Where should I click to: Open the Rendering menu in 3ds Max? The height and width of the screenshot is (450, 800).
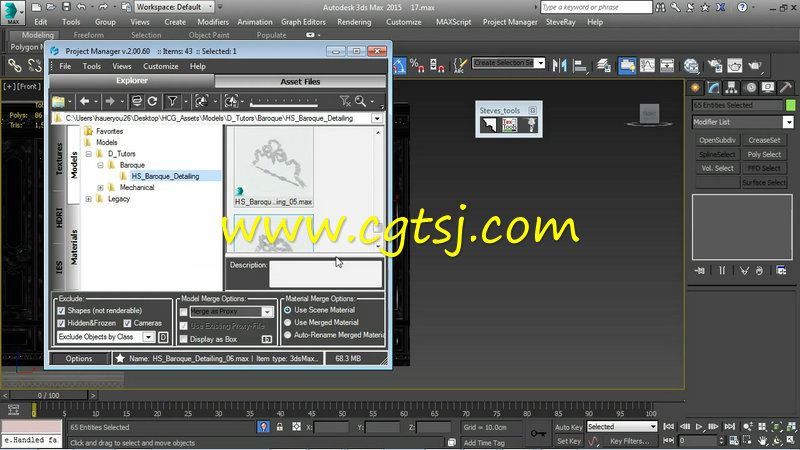point(354,22)
